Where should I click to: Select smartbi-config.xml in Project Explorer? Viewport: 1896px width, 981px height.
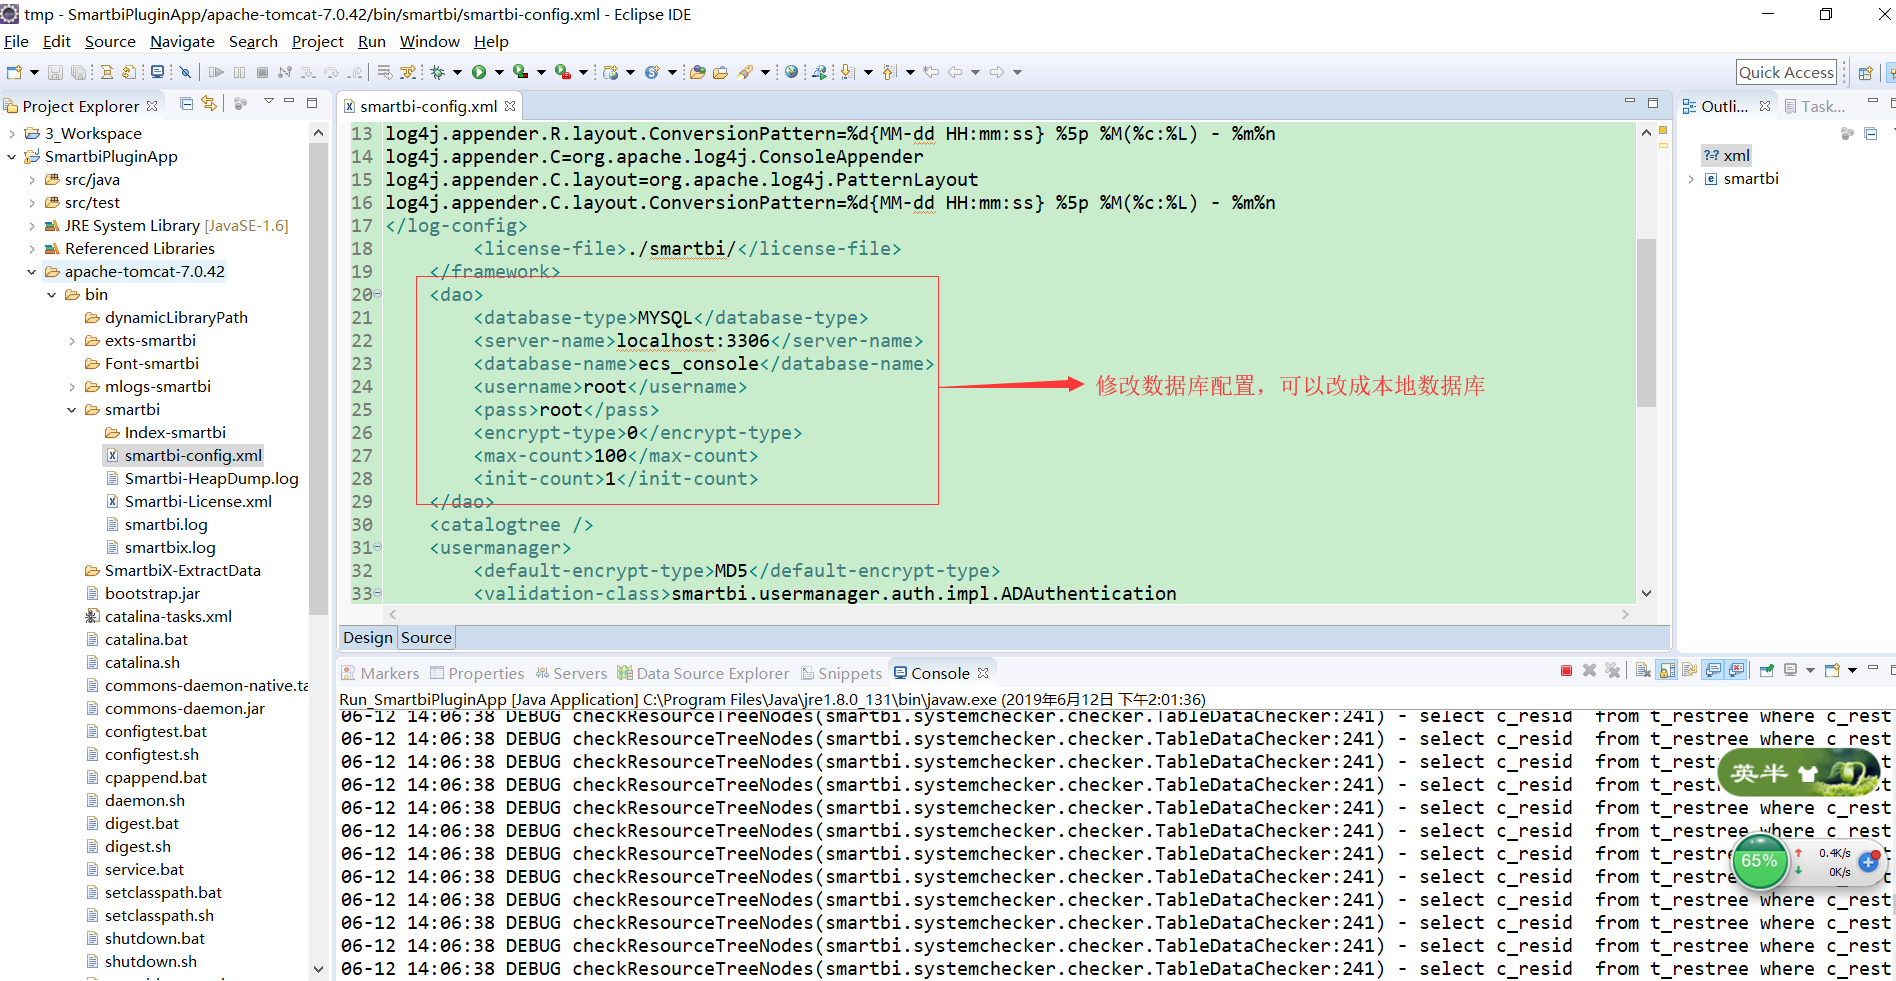(184, 455)
